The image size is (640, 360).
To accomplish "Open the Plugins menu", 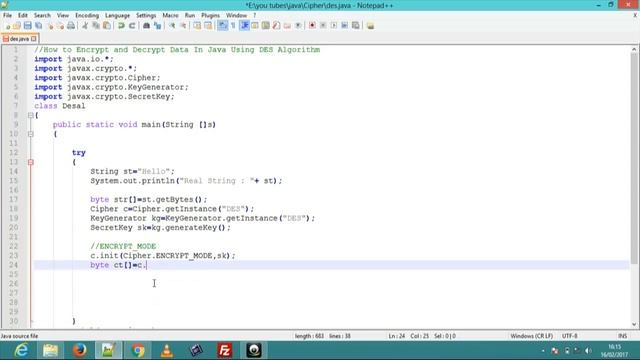I will [210, 16].
